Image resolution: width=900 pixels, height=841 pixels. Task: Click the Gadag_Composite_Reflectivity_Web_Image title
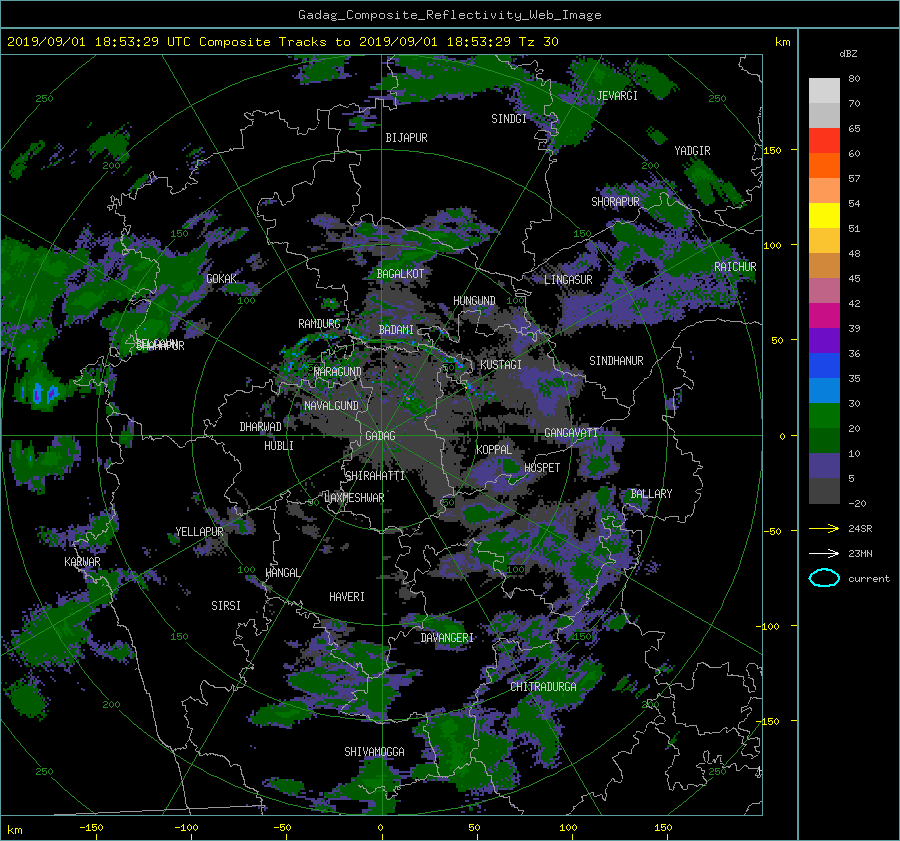point(449,15)
